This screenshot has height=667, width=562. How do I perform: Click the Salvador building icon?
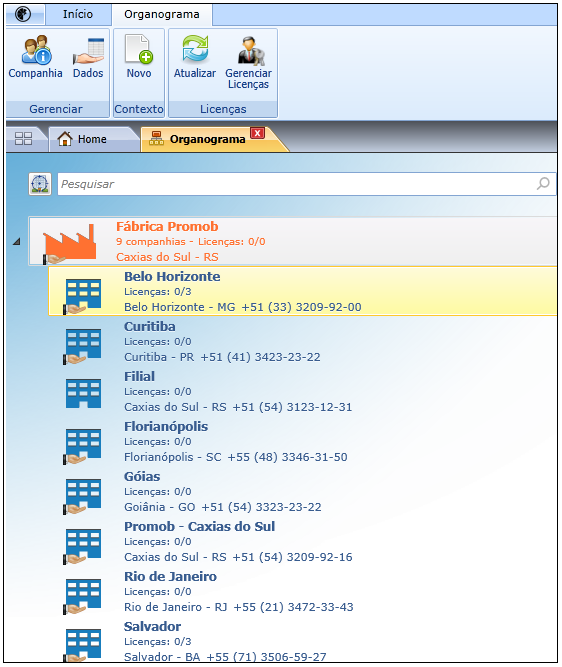83,645
